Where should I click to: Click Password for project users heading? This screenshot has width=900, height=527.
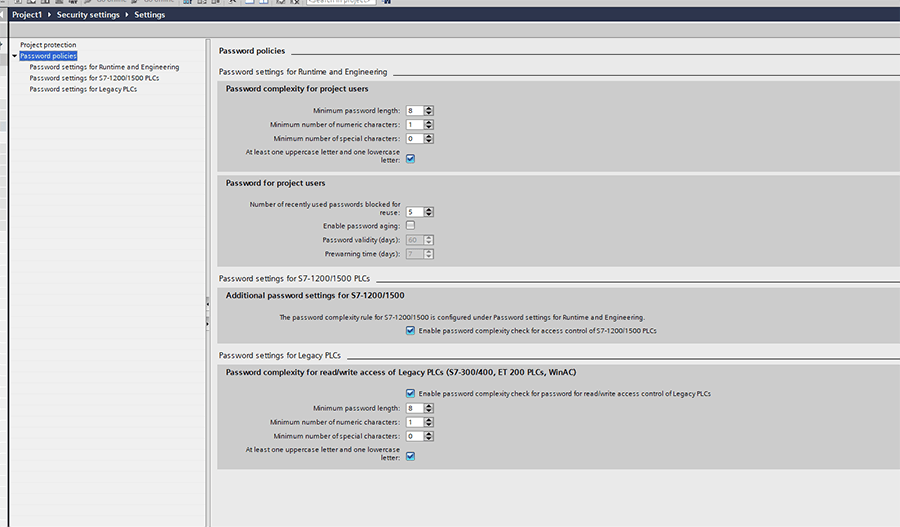[x=276, y=183]
